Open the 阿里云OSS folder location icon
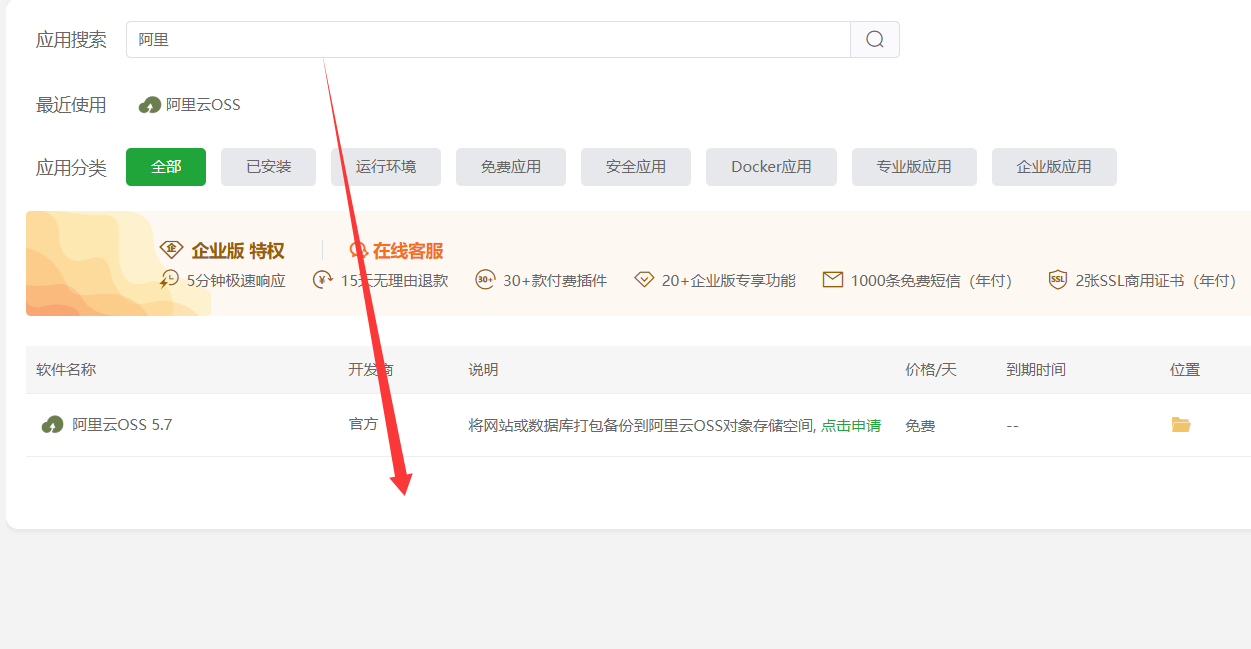This screenshot has width=1251, height=649. click(1181, 425)
